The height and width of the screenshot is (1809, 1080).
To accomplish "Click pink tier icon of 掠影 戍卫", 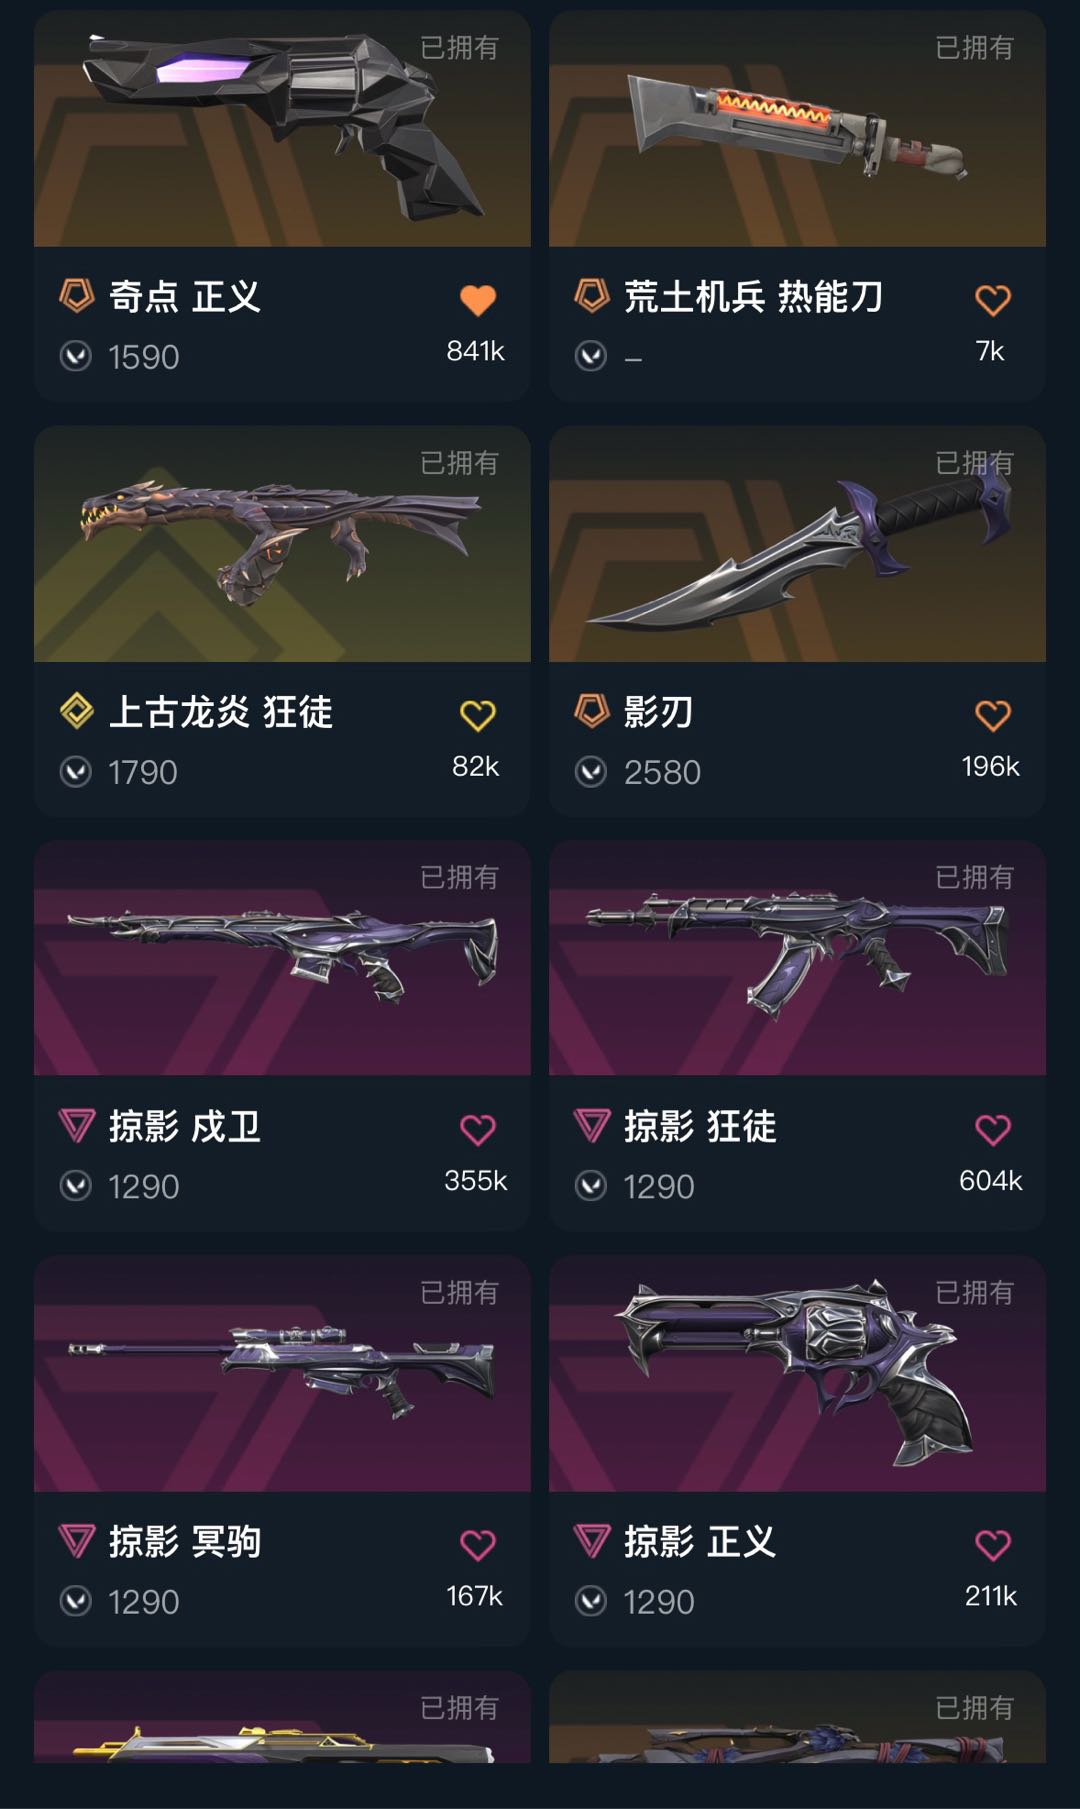I will click(x=77, y=1126).
